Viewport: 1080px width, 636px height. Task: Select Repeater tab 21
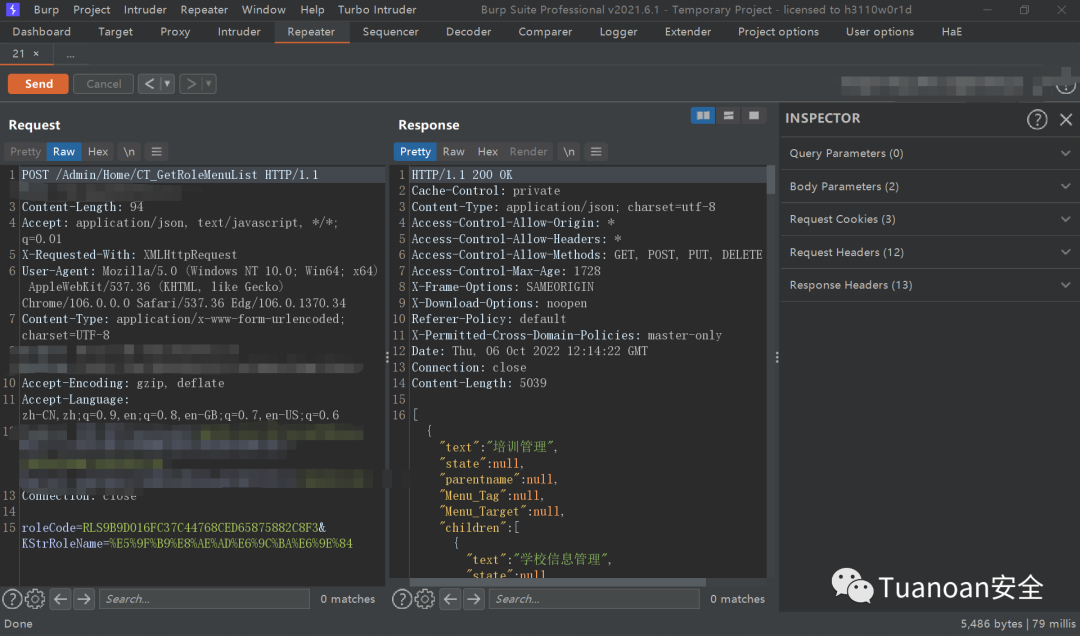point(18,54)
